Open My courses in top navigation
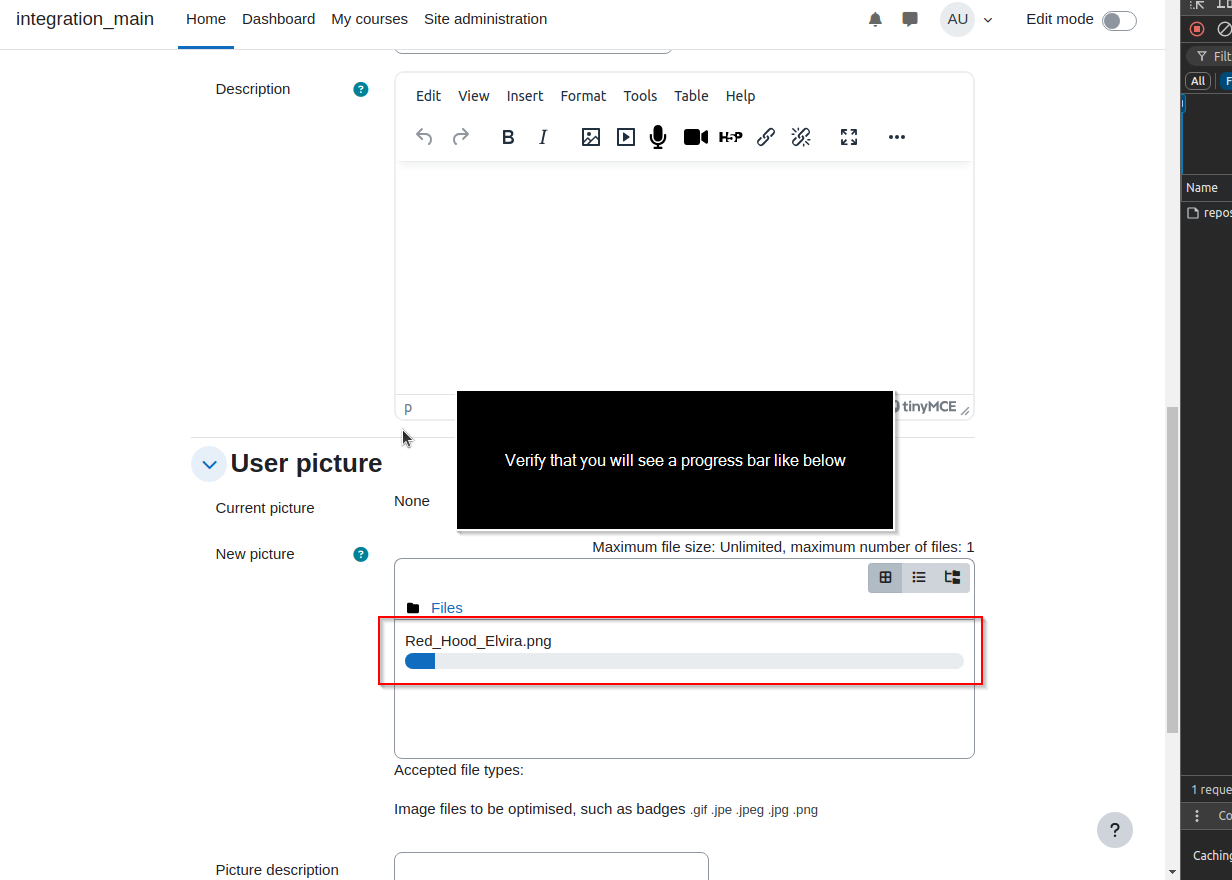The width and height of the screenshot is (1232, 880). 369,19
